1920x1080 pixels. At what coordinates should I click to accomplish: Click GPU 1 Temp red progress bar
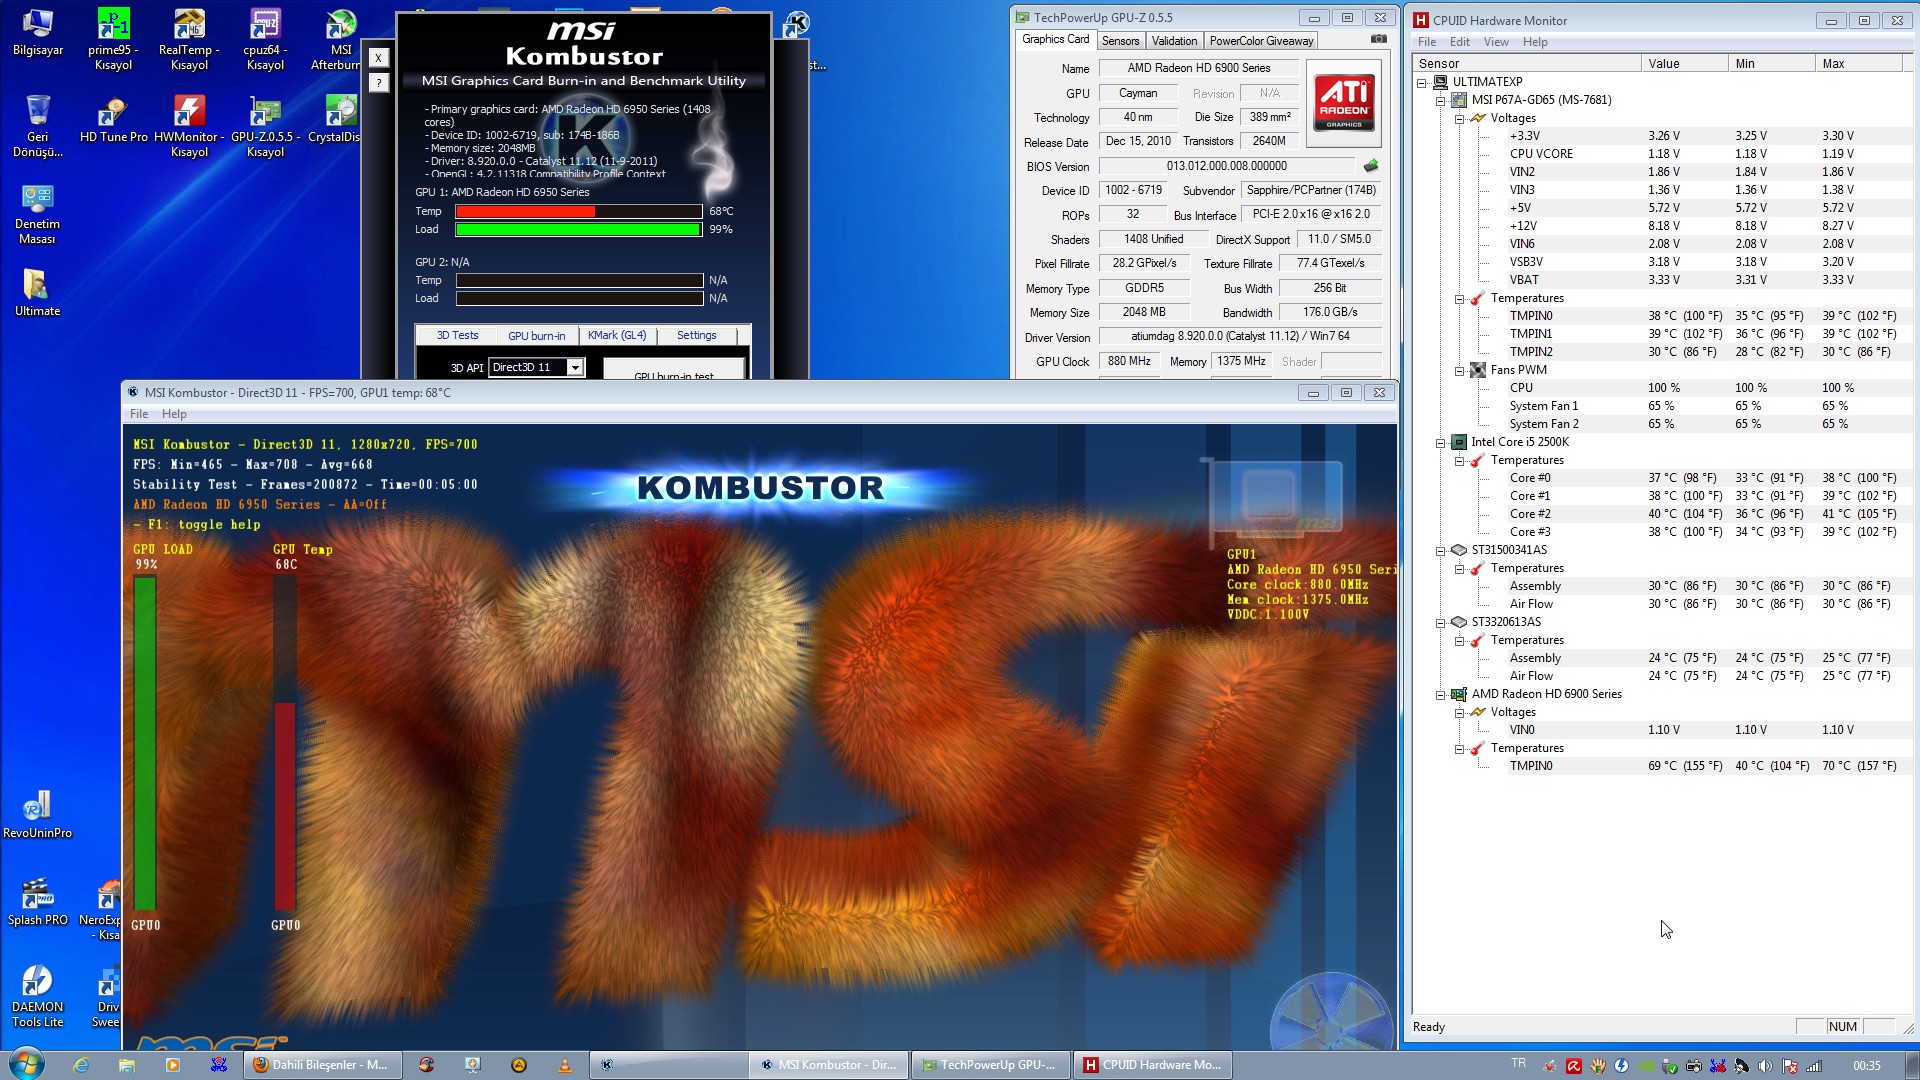click(578, 212)
